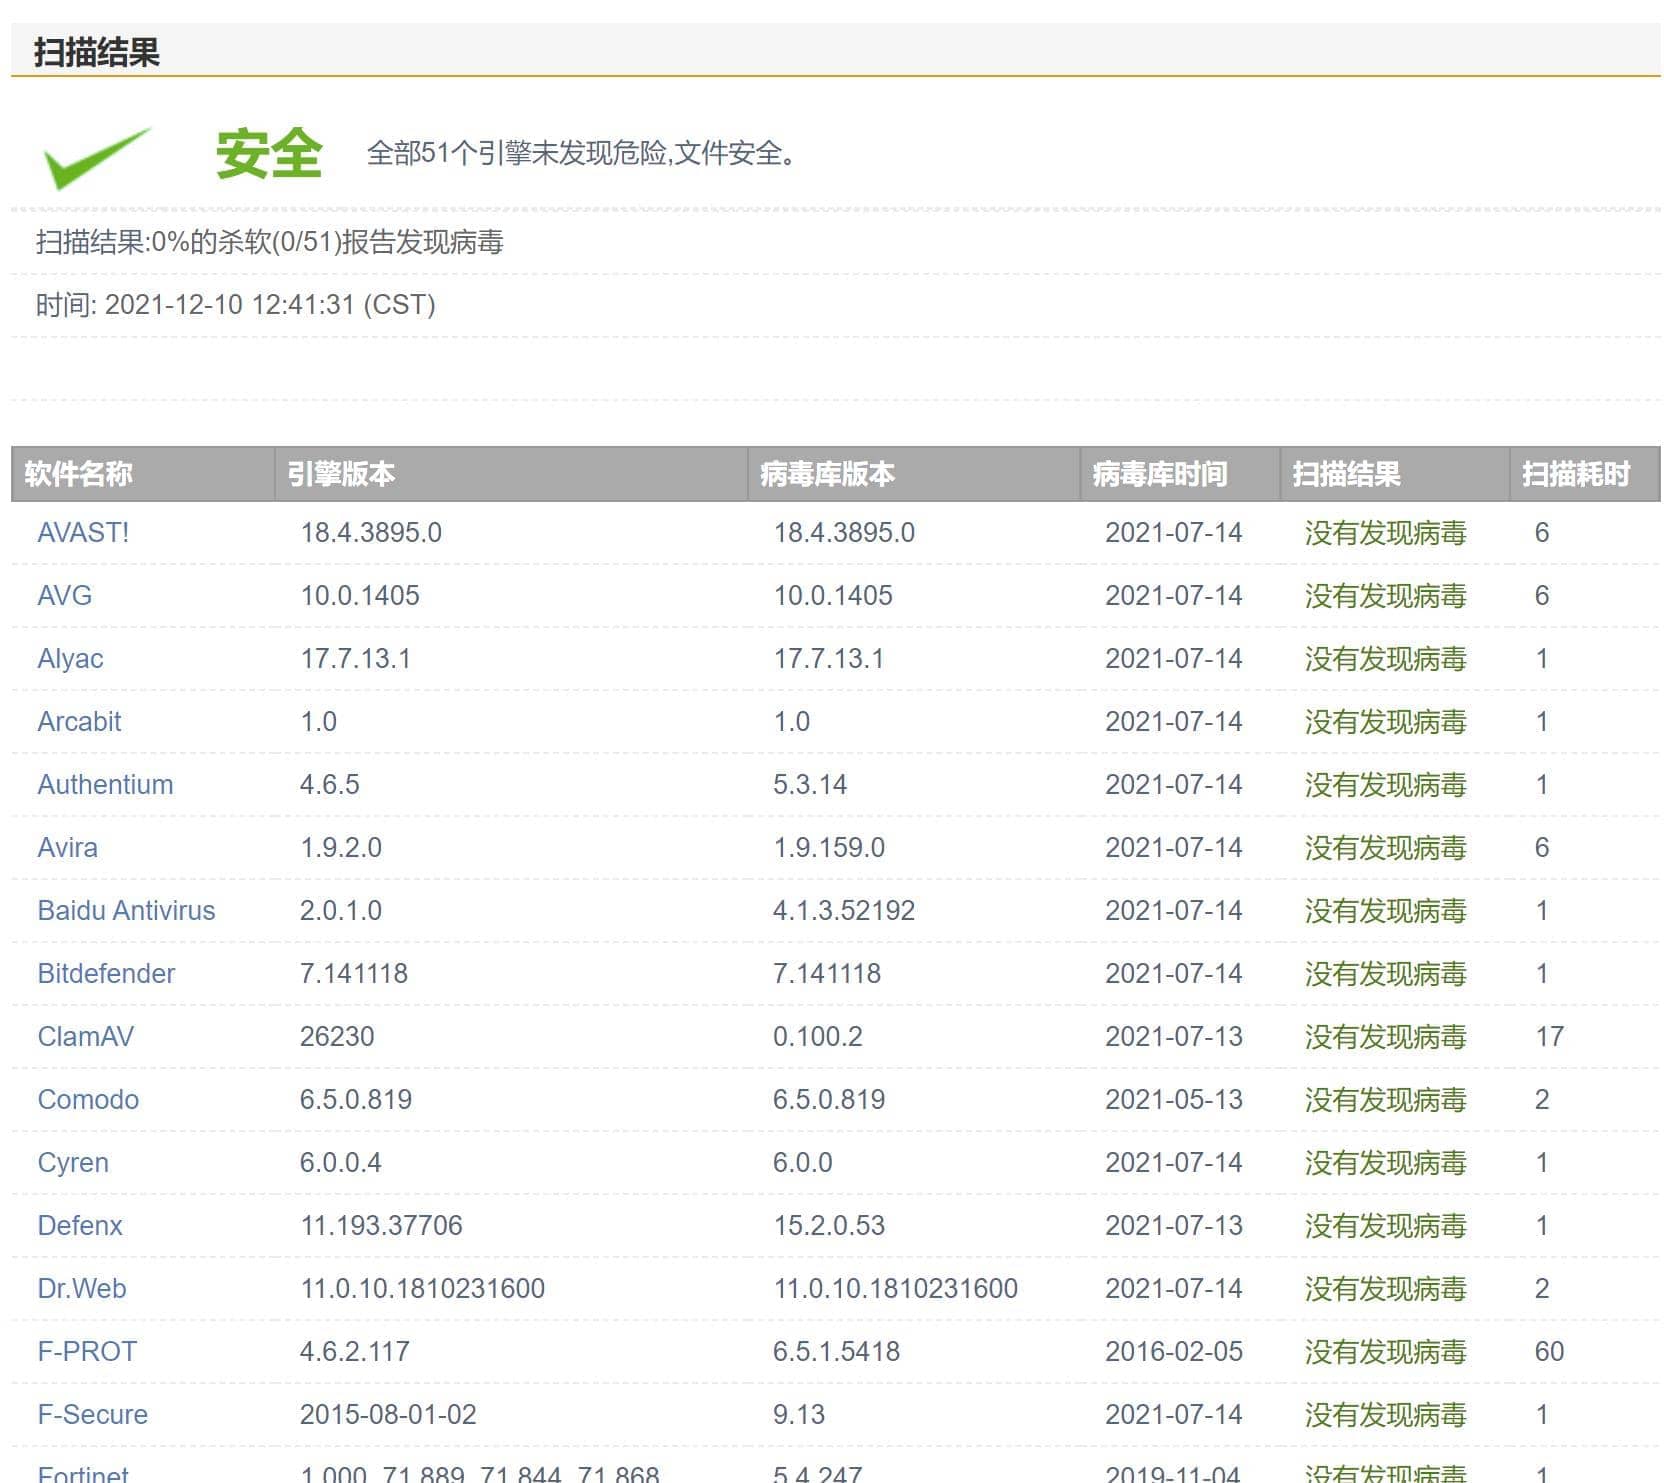This screenshot has width=1664, height=1483.
Task: Select ClamAV database date 2021-07-13
Action: point(1174,1036)
